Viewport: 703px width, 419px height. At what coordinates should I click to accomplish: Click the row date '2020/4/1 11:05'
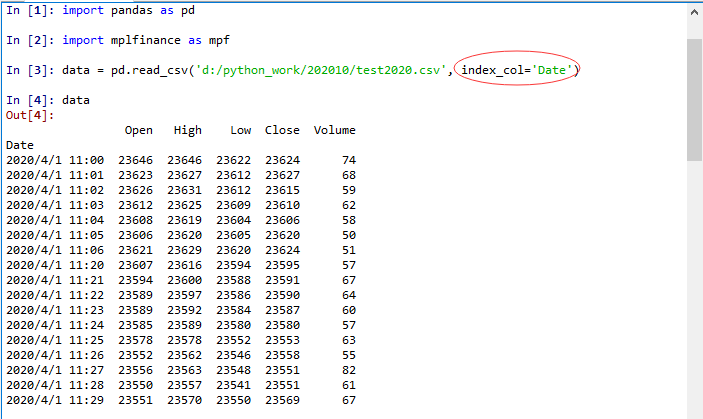(x=55, y=235)
